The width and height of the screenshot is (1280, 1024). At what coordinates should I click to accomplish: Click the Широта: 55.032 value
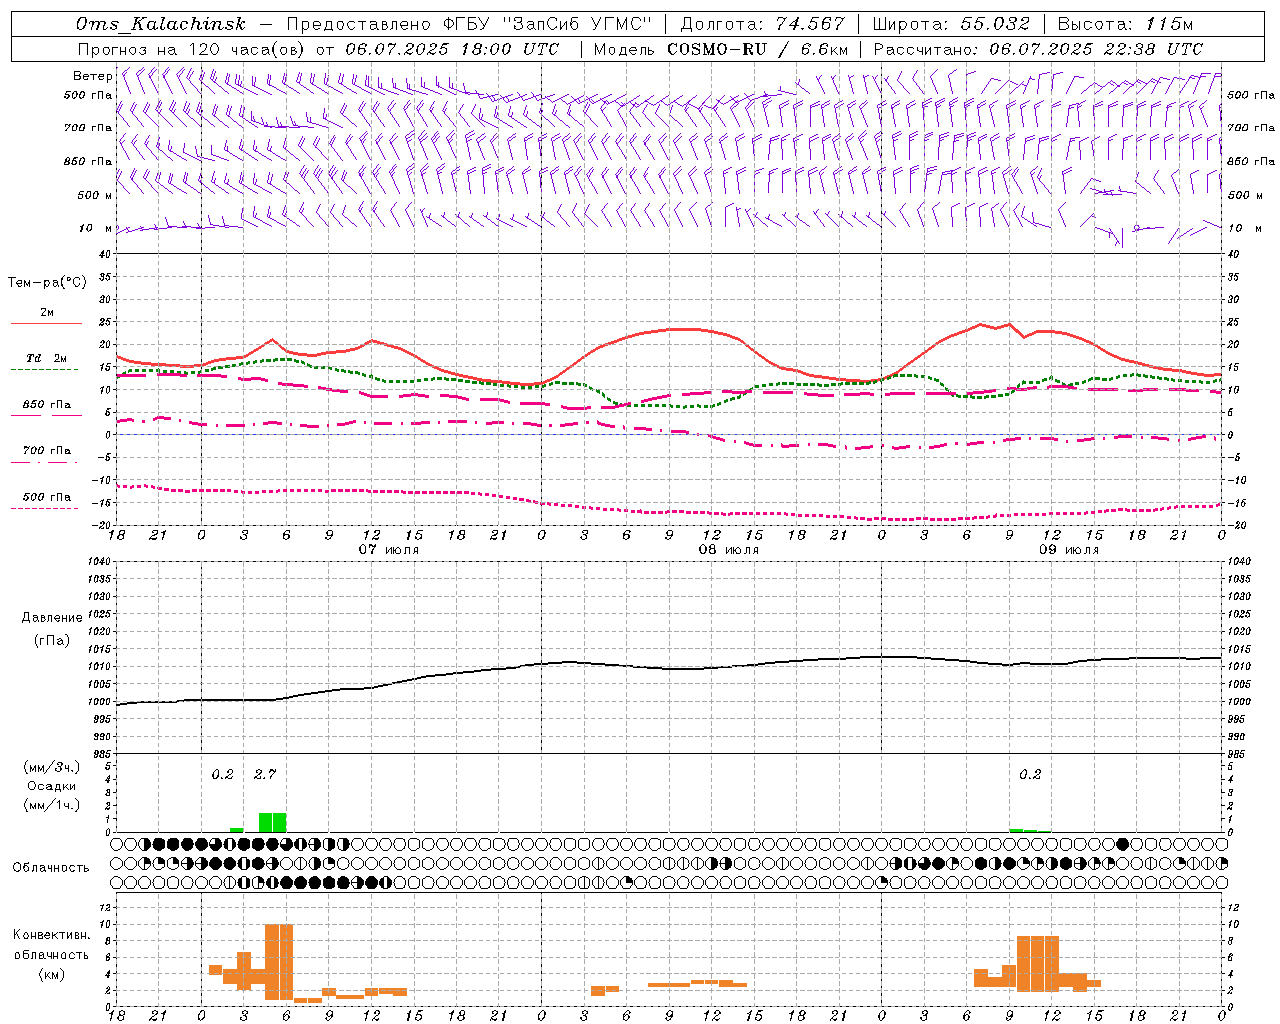coord(951,24)
